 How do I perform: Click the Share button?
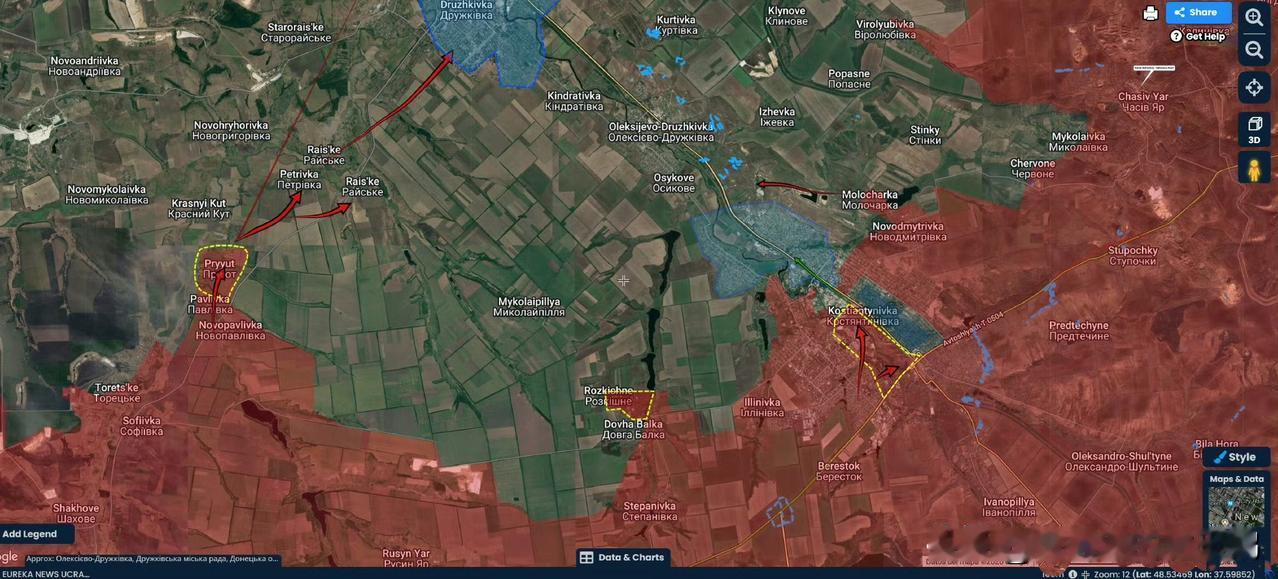pyautogui.click(x=1198, y=13)
